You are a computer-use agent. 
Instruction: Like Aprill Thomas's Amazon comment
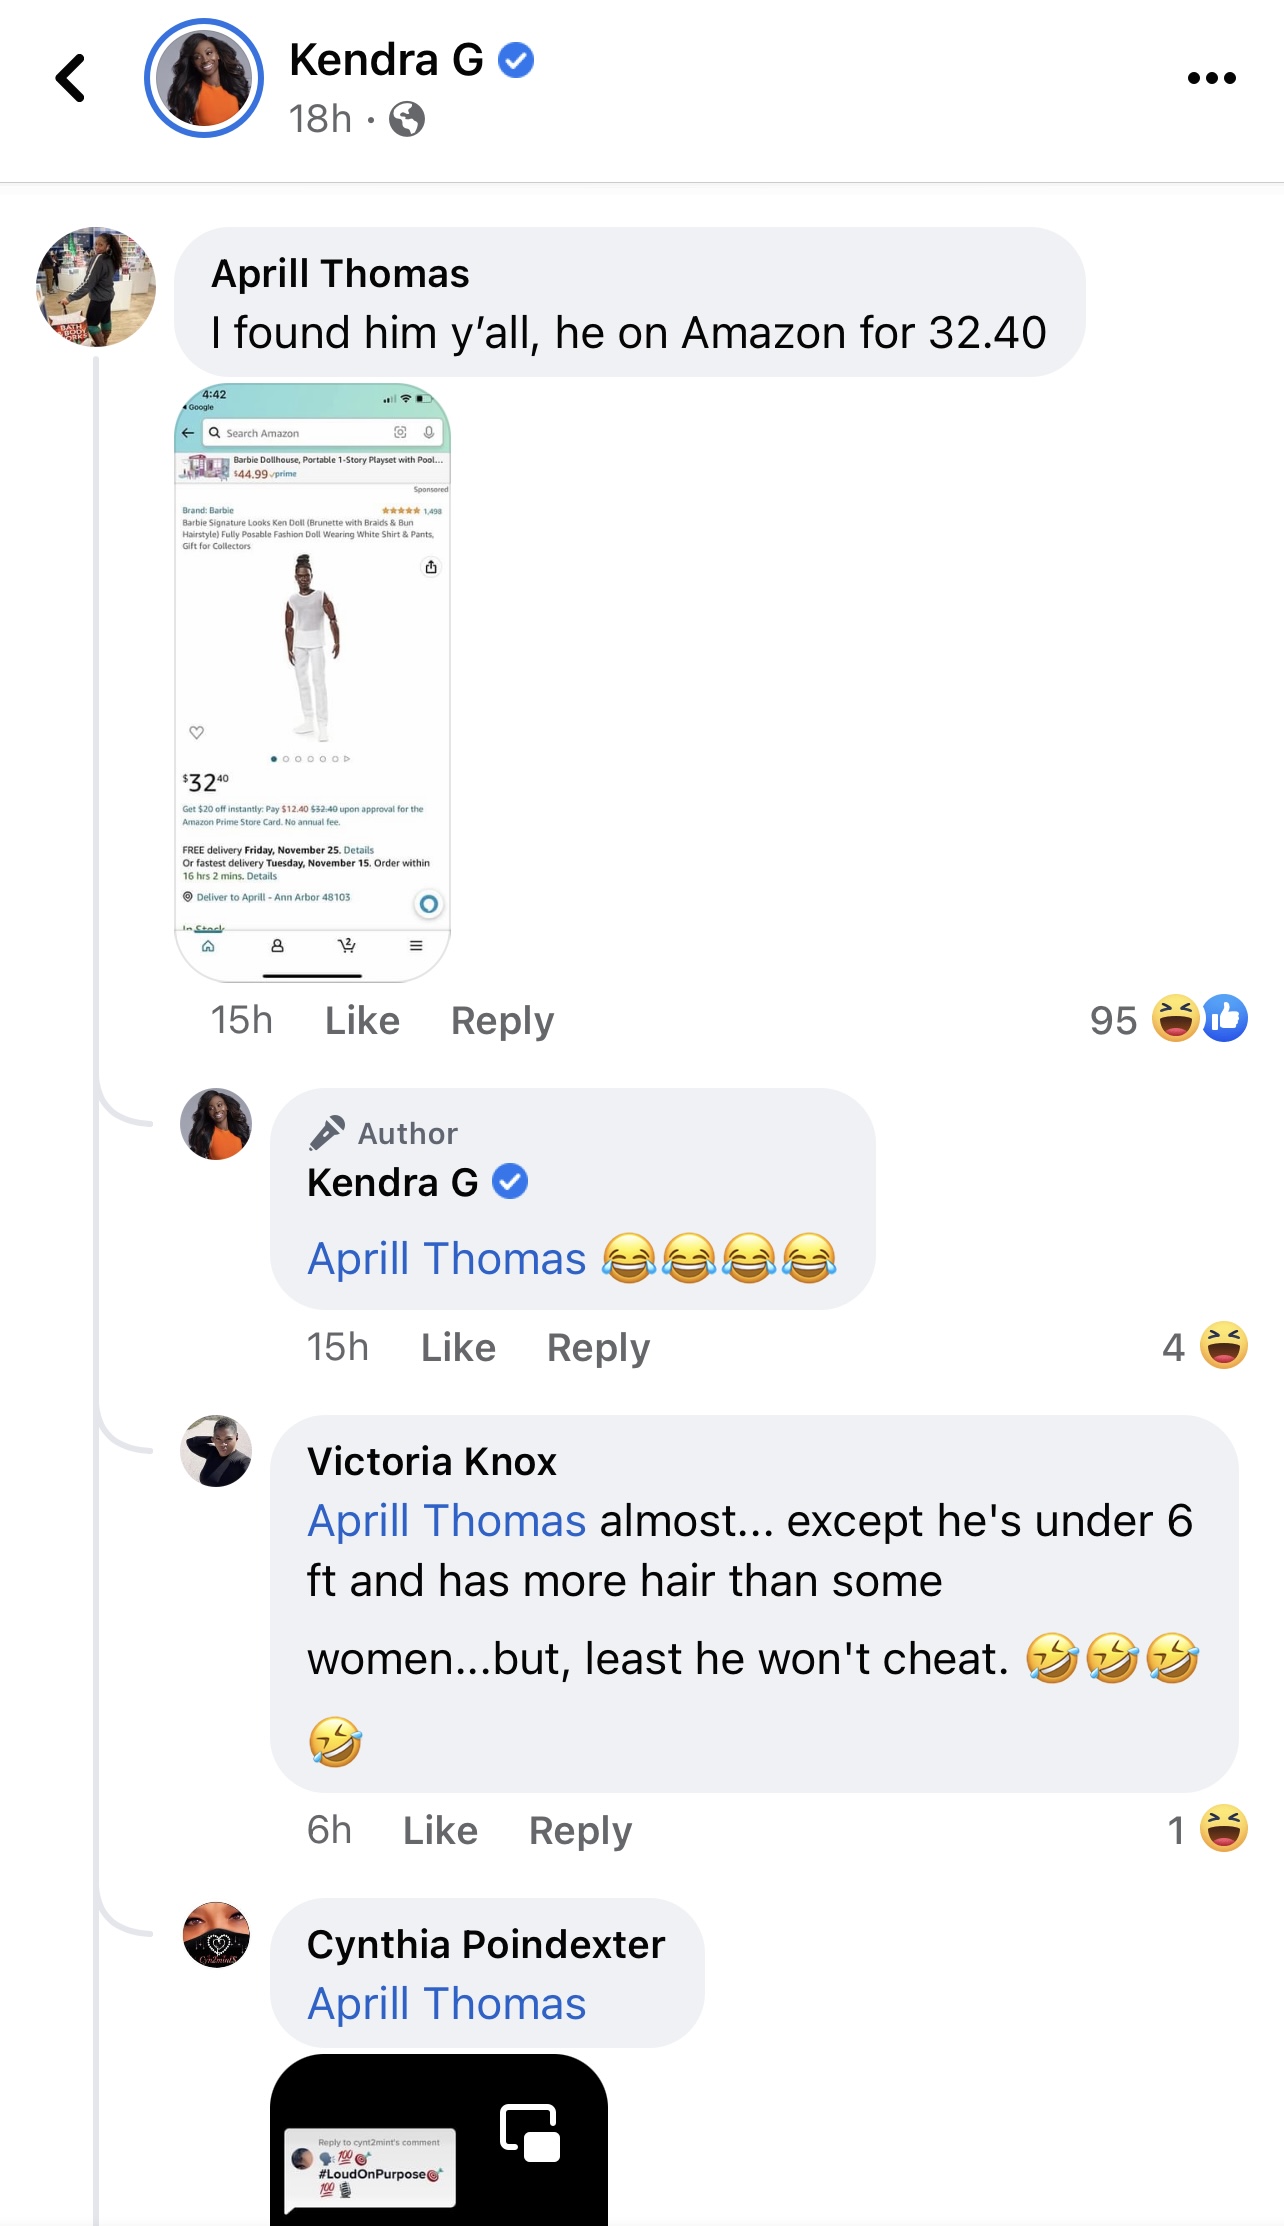[362, 1020]
